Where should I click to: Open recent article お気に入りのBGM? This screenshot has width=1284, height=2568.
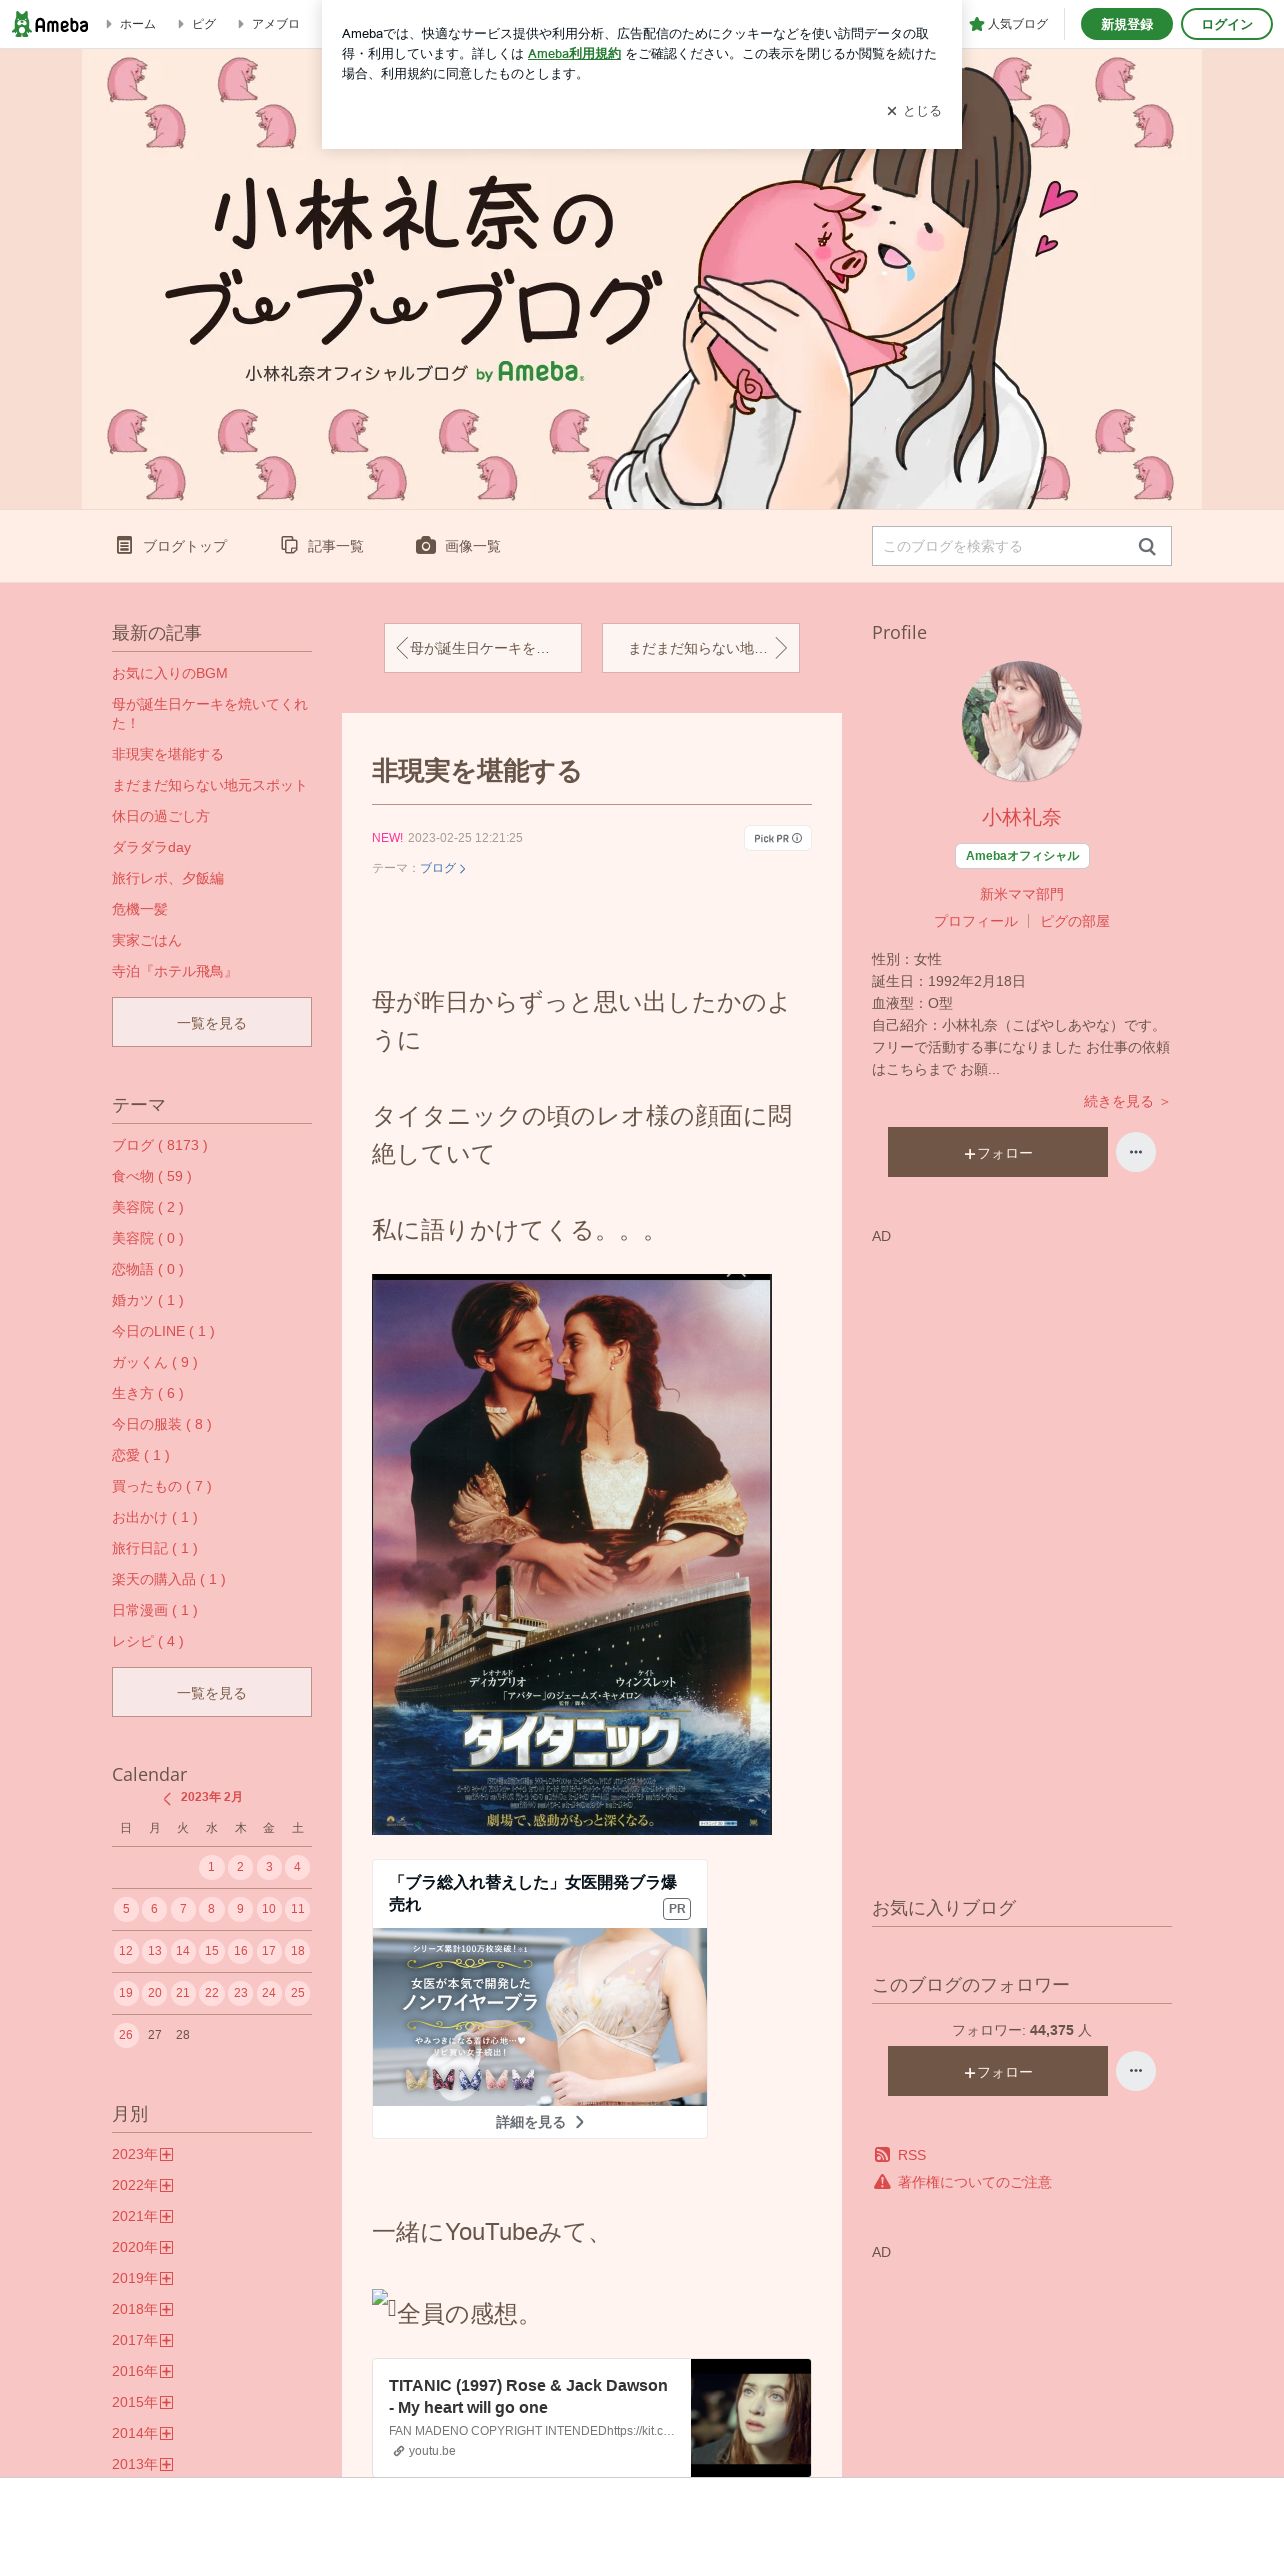click(170, 673)
